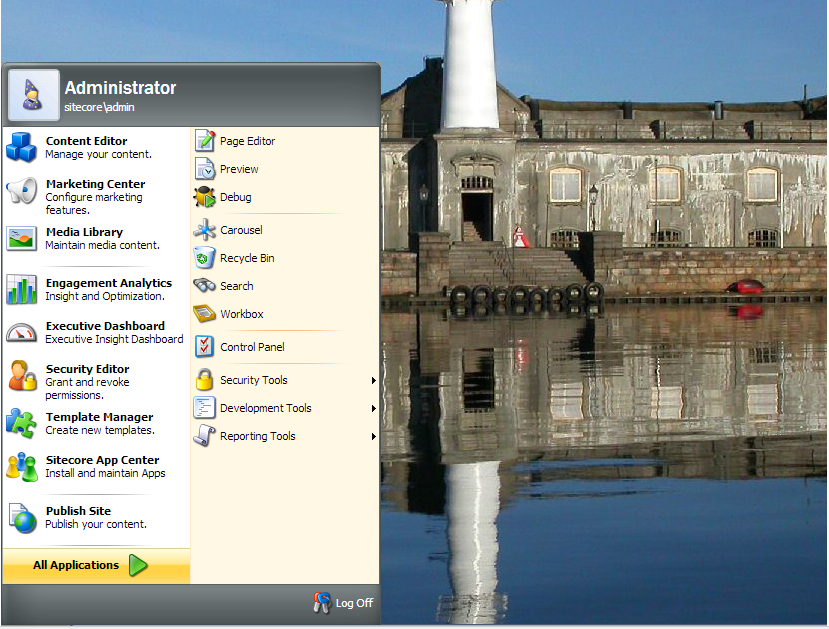Open the Recycle Bin entry
Screen dimensions: 829x629
pyautogui.click(x=247, y=258)
